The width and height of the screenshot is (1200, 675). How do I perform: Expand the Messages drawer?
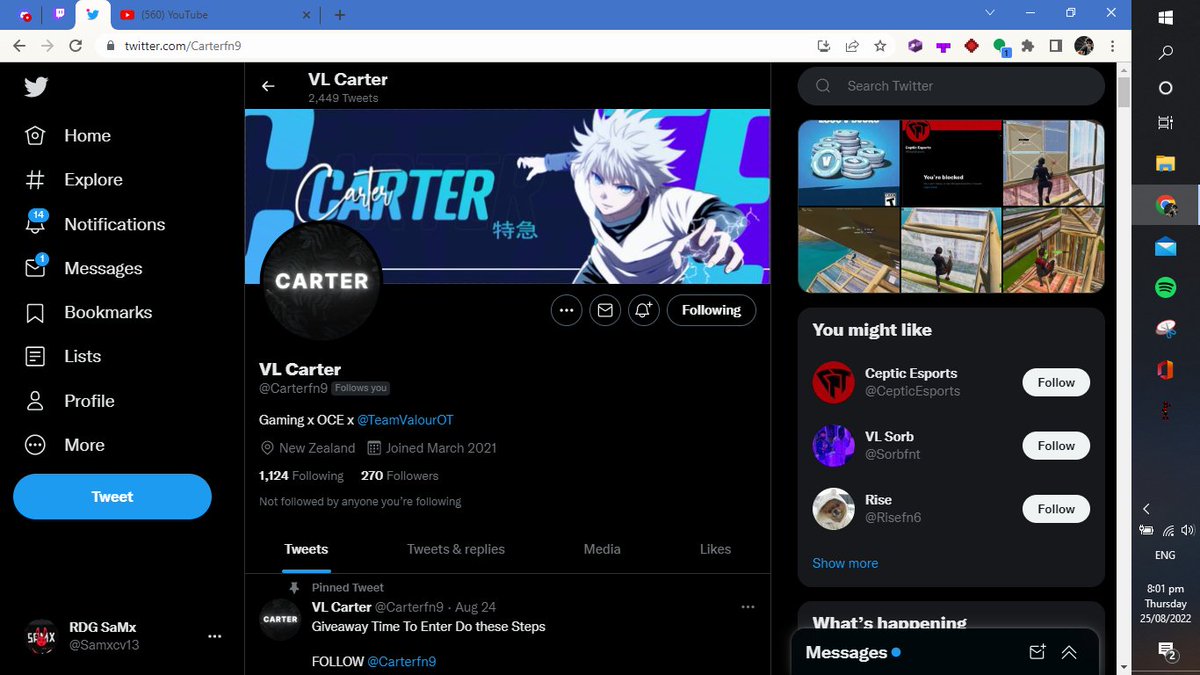1069,652
